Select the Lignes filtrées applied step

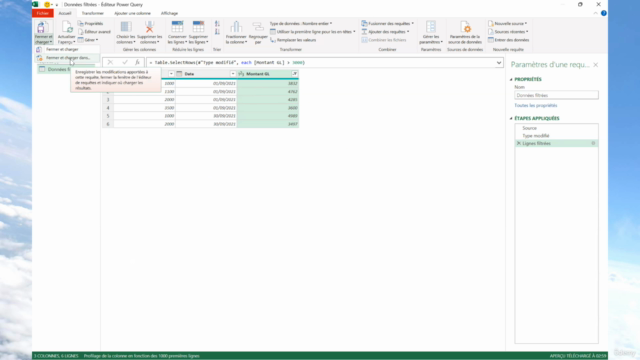coord(556,143)
